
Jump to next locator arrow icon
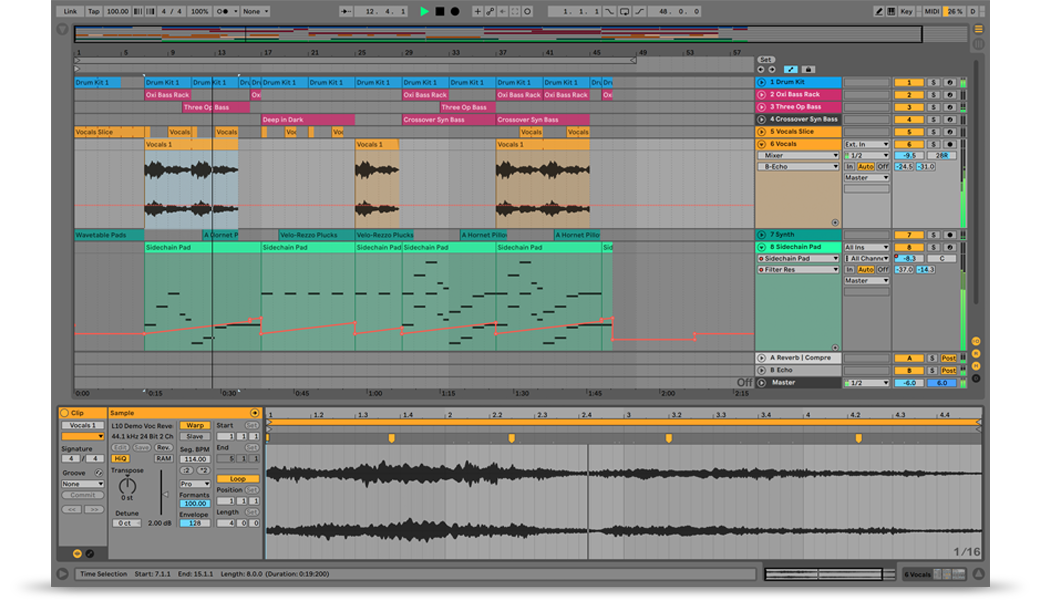pyautogui.click(x=771, y=69)
